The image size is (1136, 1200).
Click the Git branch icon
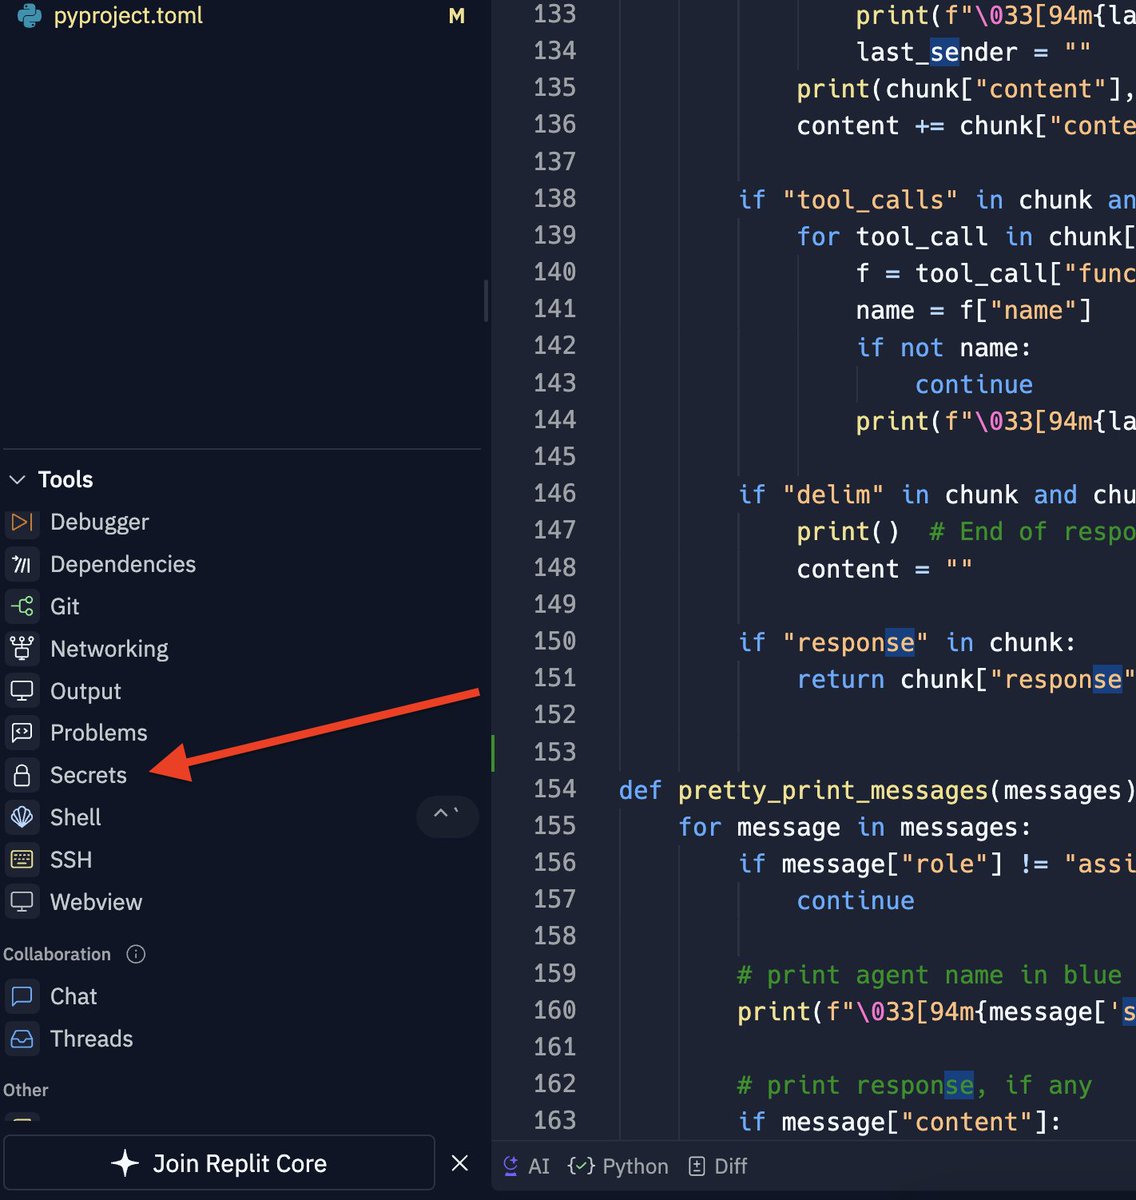[22, 606]
